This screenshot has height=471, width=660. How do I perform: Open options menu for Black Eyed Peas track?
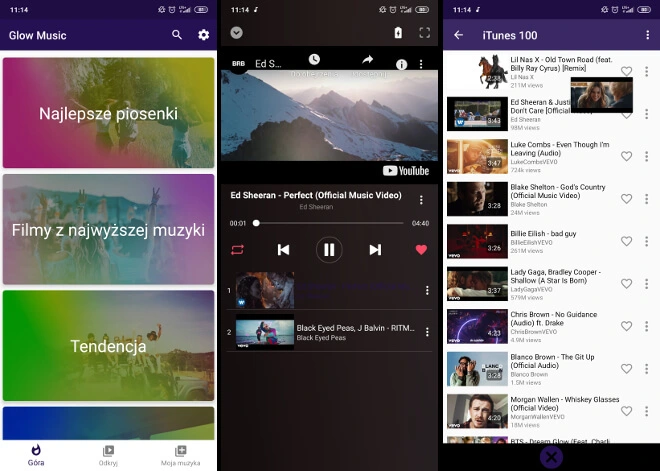point(427,332)
